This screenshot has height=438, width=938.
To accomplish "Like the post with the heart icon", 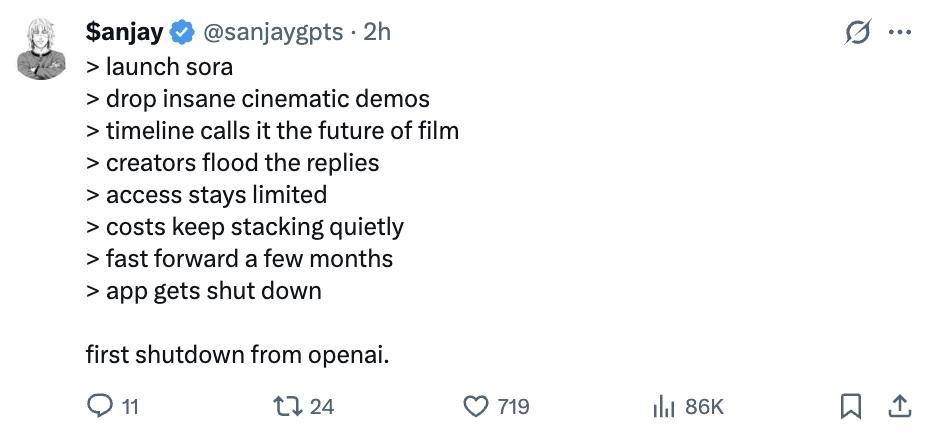I will 475,406.
